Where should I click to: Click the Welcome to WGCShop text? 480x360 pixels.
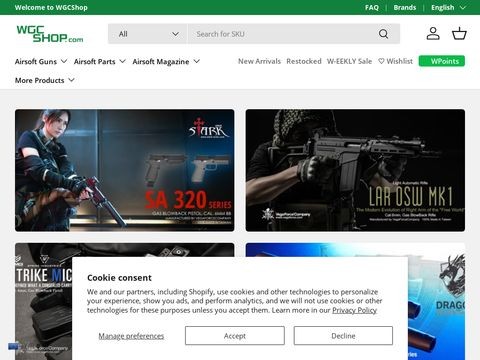click(x=51, y=7)
